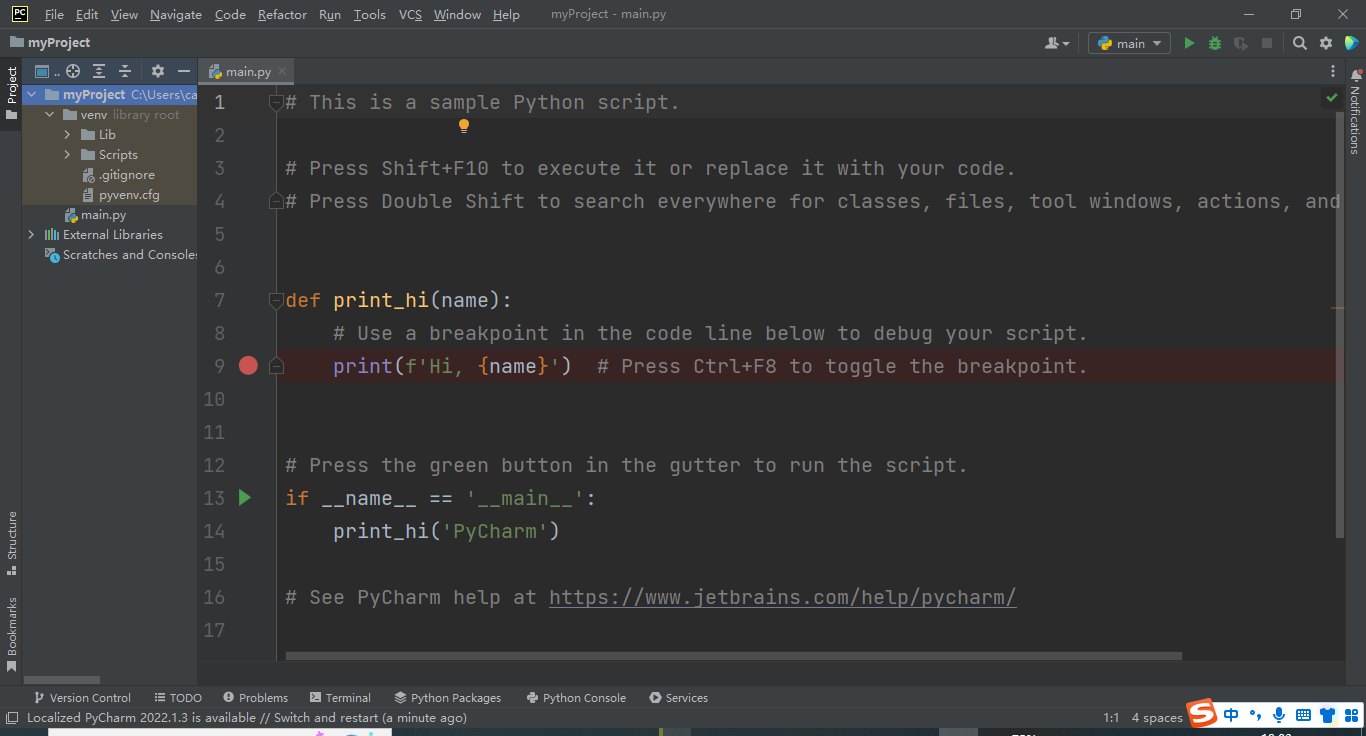1366x736 pixels.
Task: Select opened file locator target icon
Action: (73, 71)
